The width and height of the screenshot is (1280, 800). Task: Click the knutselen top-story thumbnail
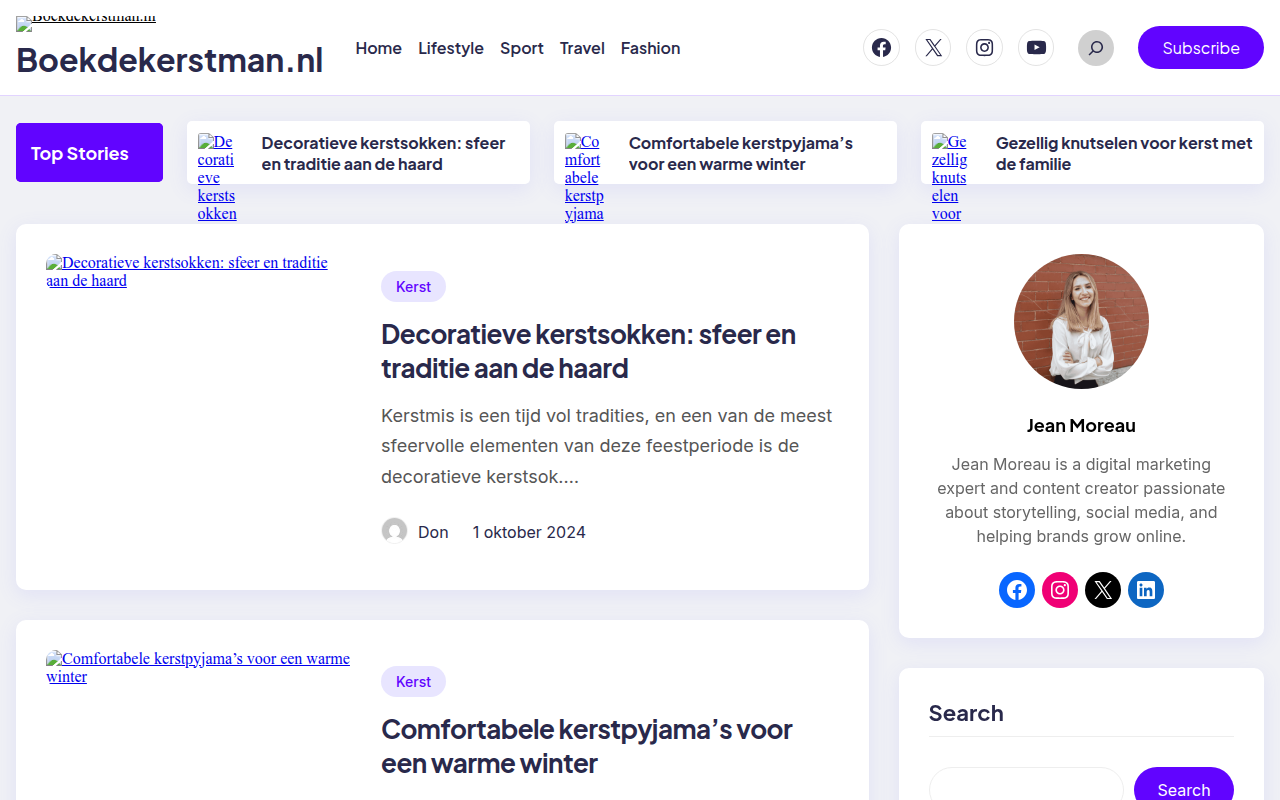(x=949, y=177)
